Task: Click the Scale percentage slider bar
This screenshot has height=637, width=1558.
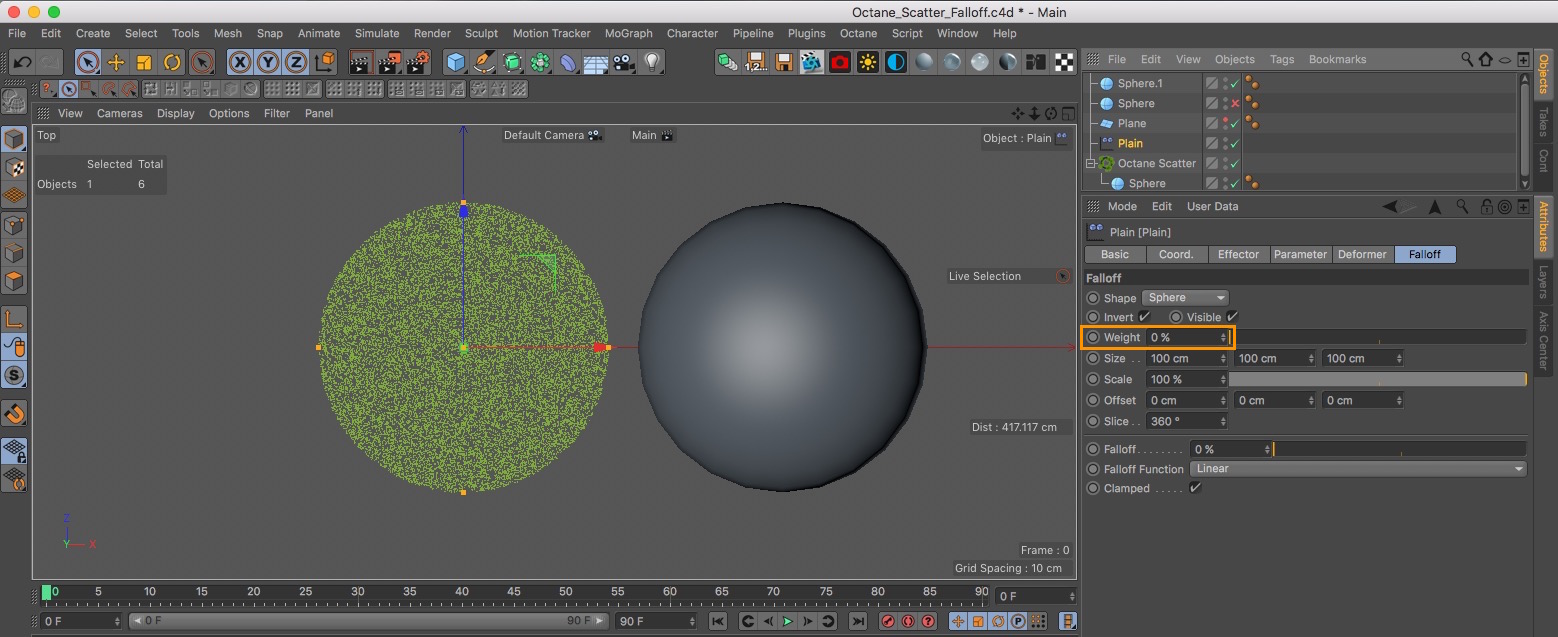Action: tap(1376, 380)
